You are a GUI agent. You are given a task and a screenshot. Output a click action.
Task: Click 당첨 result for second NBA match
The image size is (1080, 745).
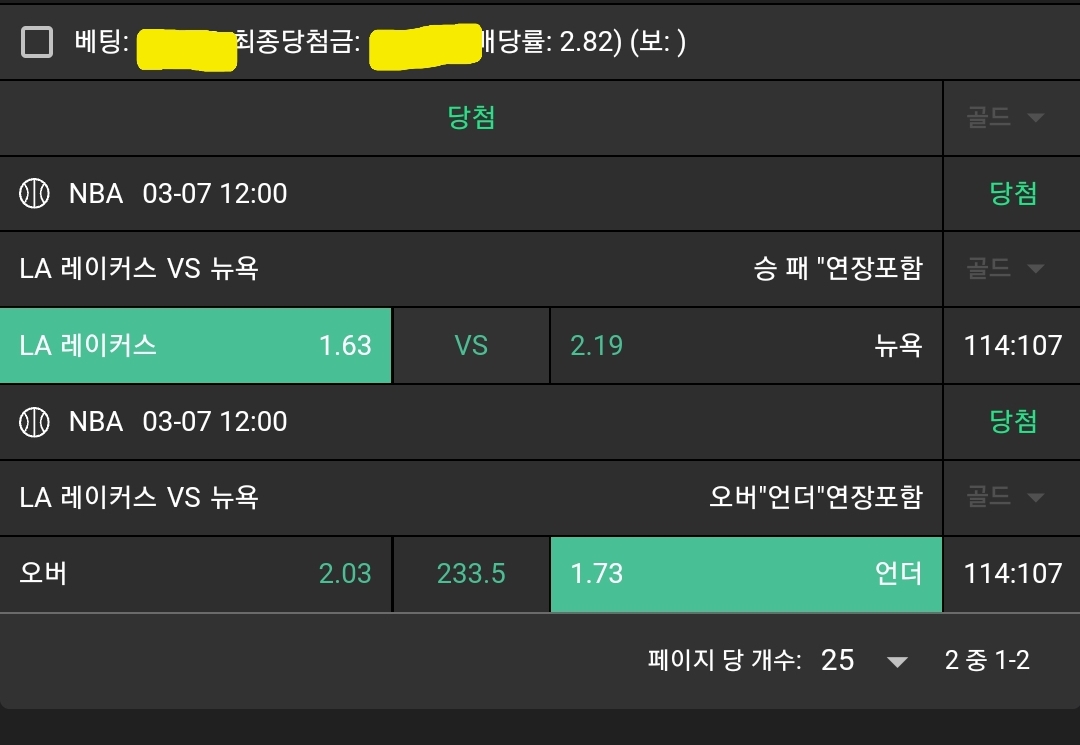tap(1013, 421)
